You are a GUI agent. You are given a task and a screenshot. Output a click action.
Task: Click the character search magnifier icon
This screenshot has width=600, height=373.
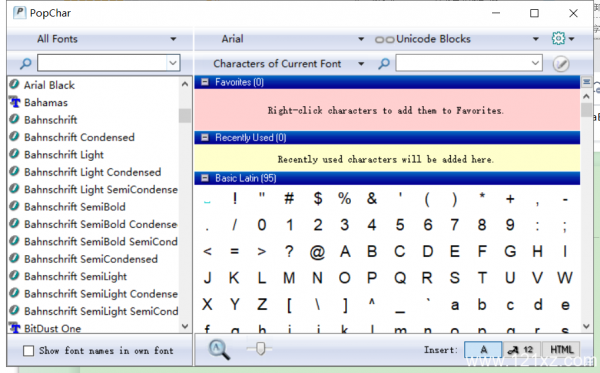384,64
